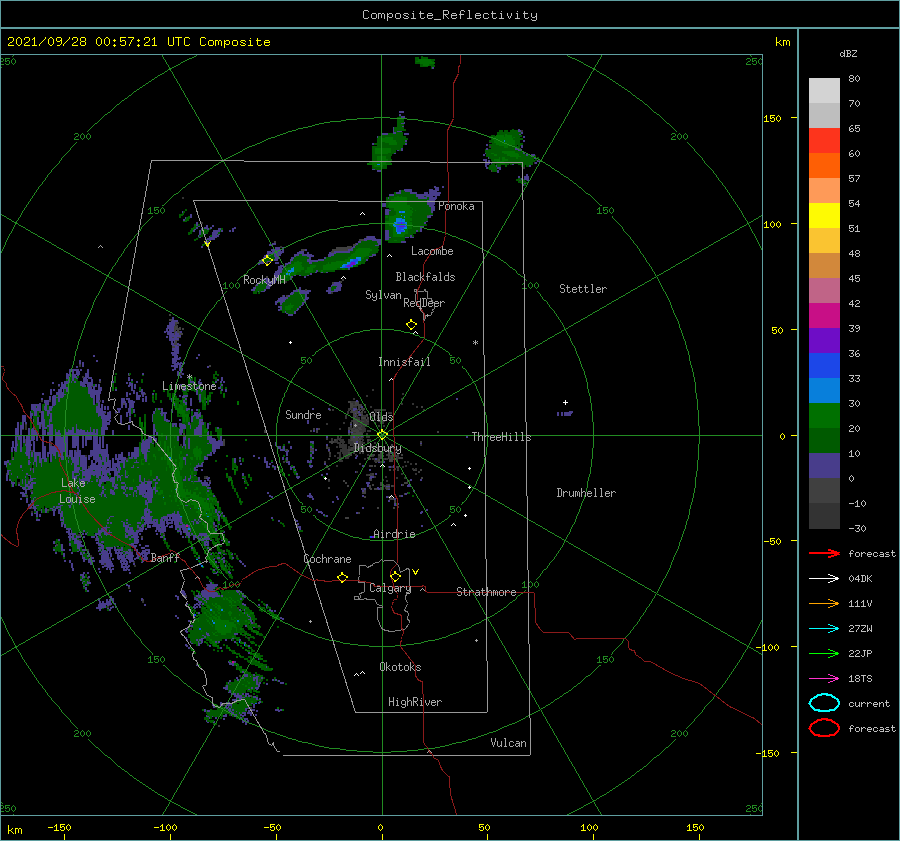Image resolution: width=900 pixels, height=841 pixels.
Task: Select the bright green swatch in dBZ scale
Action: click(824, 415)
